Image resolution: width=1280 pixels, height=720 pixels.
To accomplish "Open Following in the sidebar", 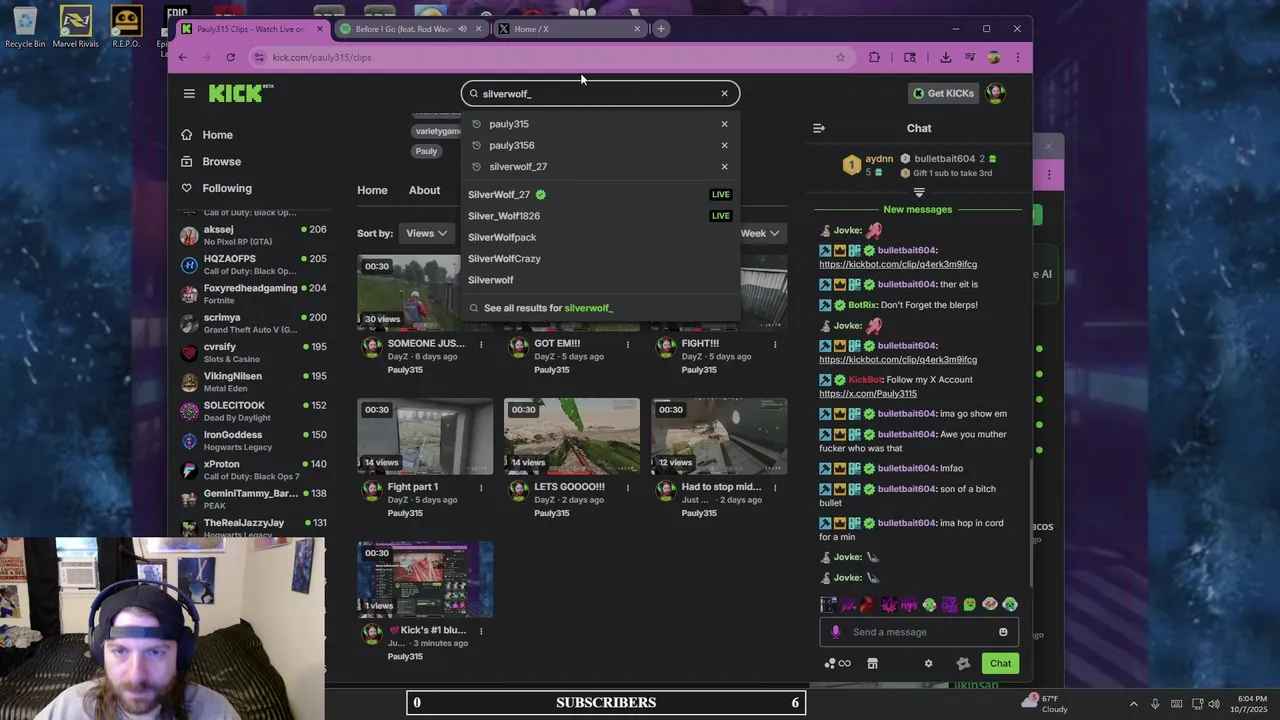I will coord(227,188).
